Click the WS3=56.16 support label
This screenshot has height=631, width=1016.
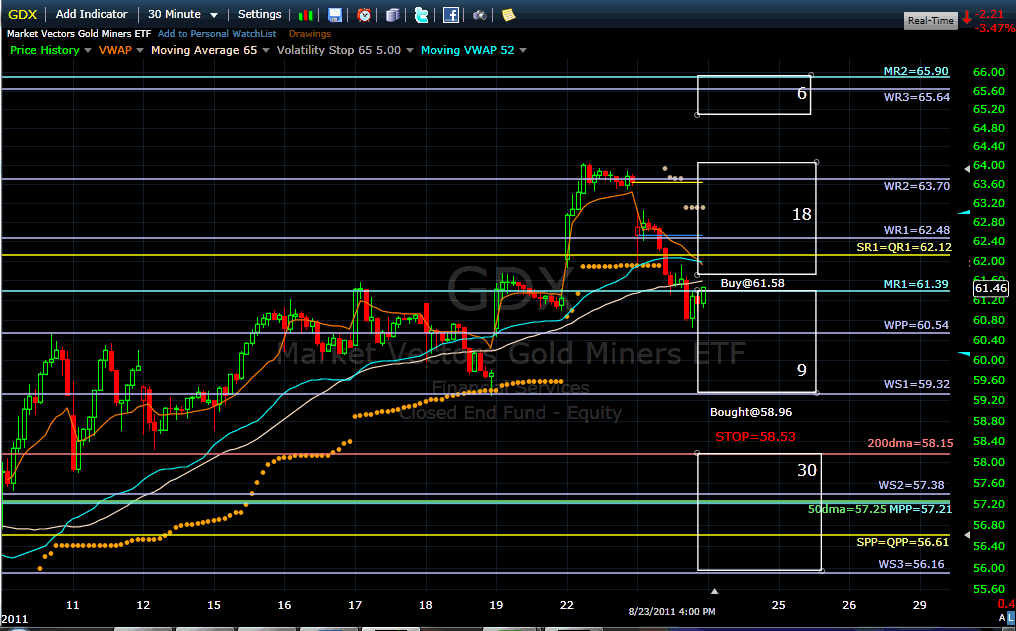[911, 564]
